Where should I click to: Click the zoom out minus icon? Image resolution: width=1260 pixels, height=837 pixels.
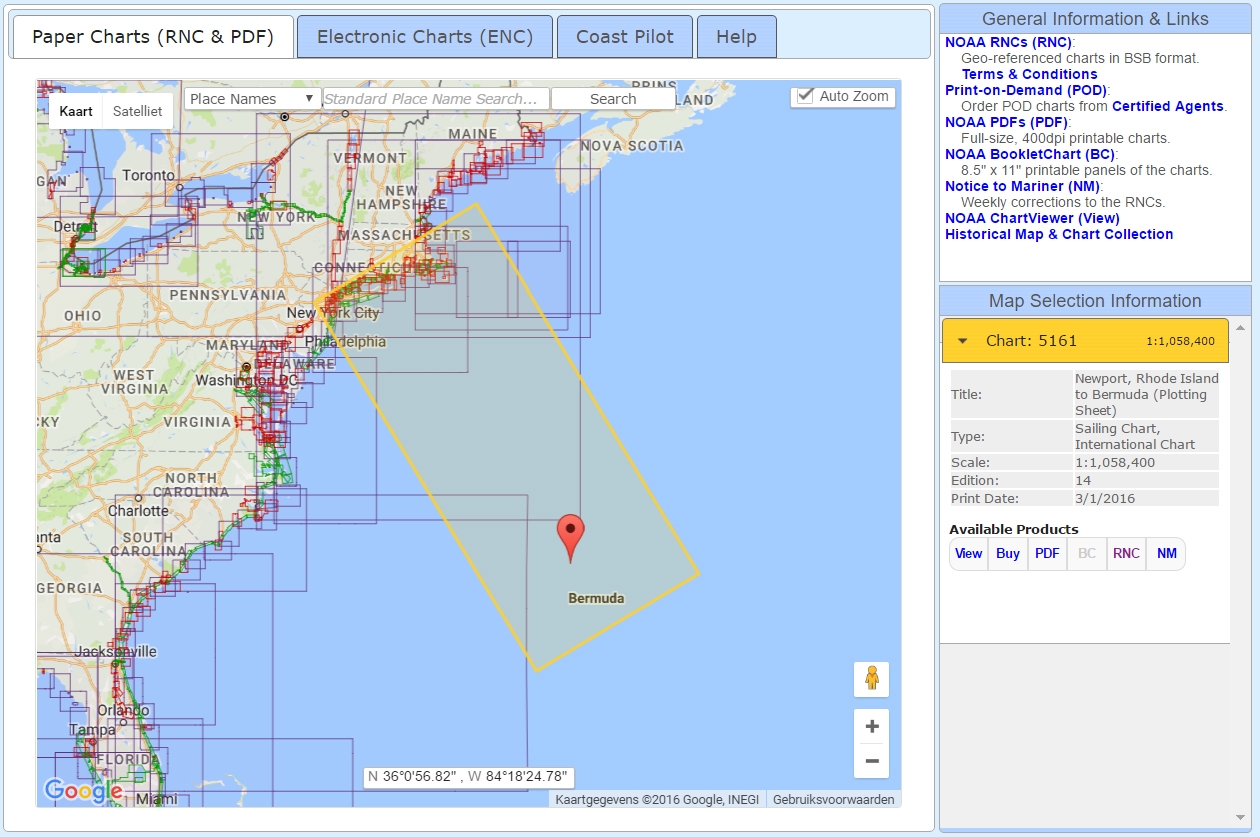coord(871,761)
